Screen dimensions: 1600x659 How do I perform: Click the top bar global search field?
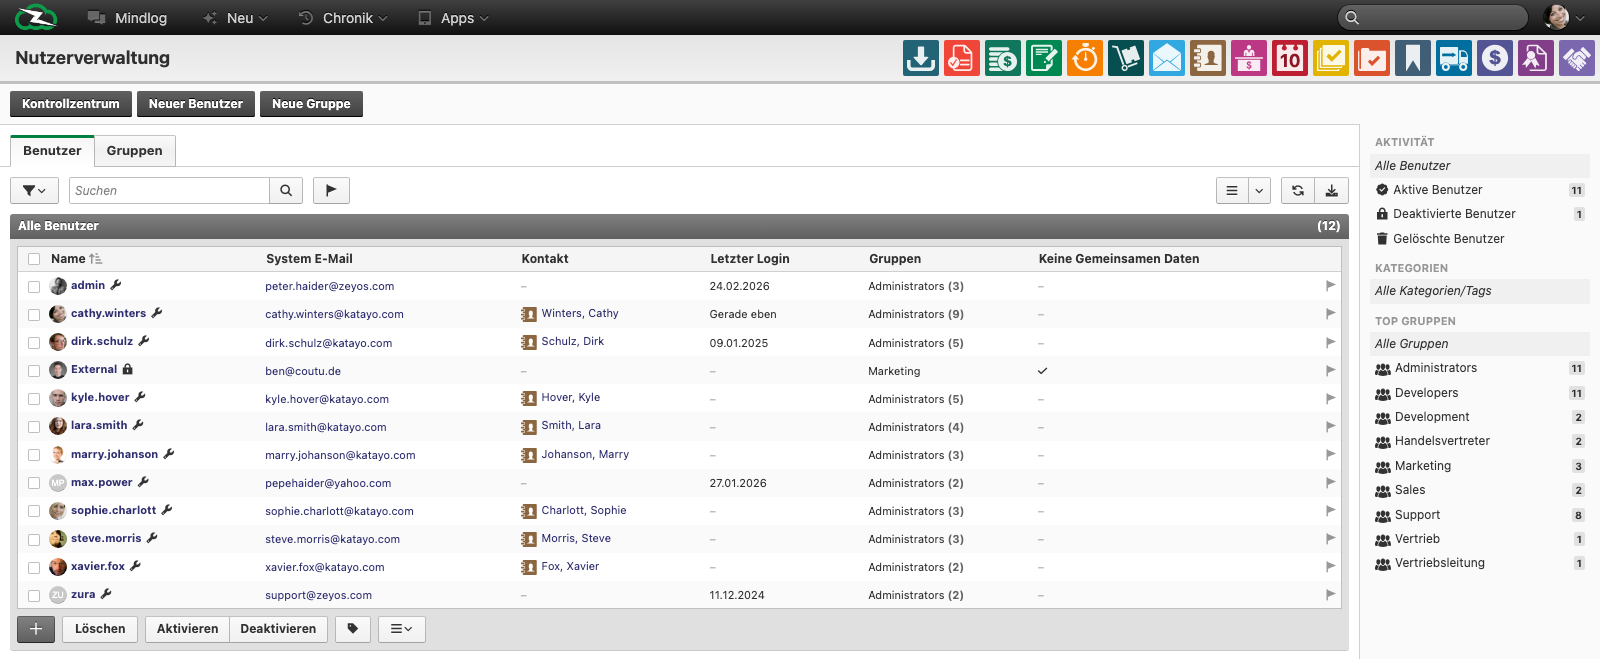1432,17
